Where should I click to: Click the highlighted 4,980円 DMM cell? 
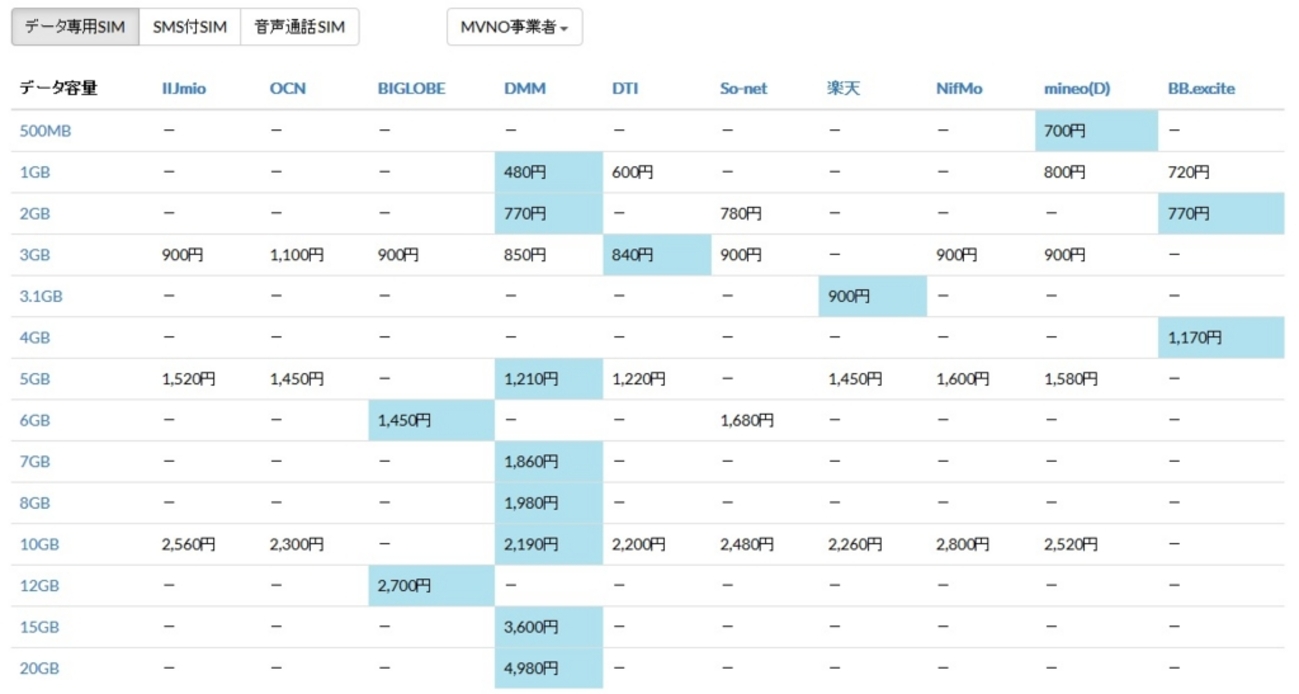(x=549, y=669)
